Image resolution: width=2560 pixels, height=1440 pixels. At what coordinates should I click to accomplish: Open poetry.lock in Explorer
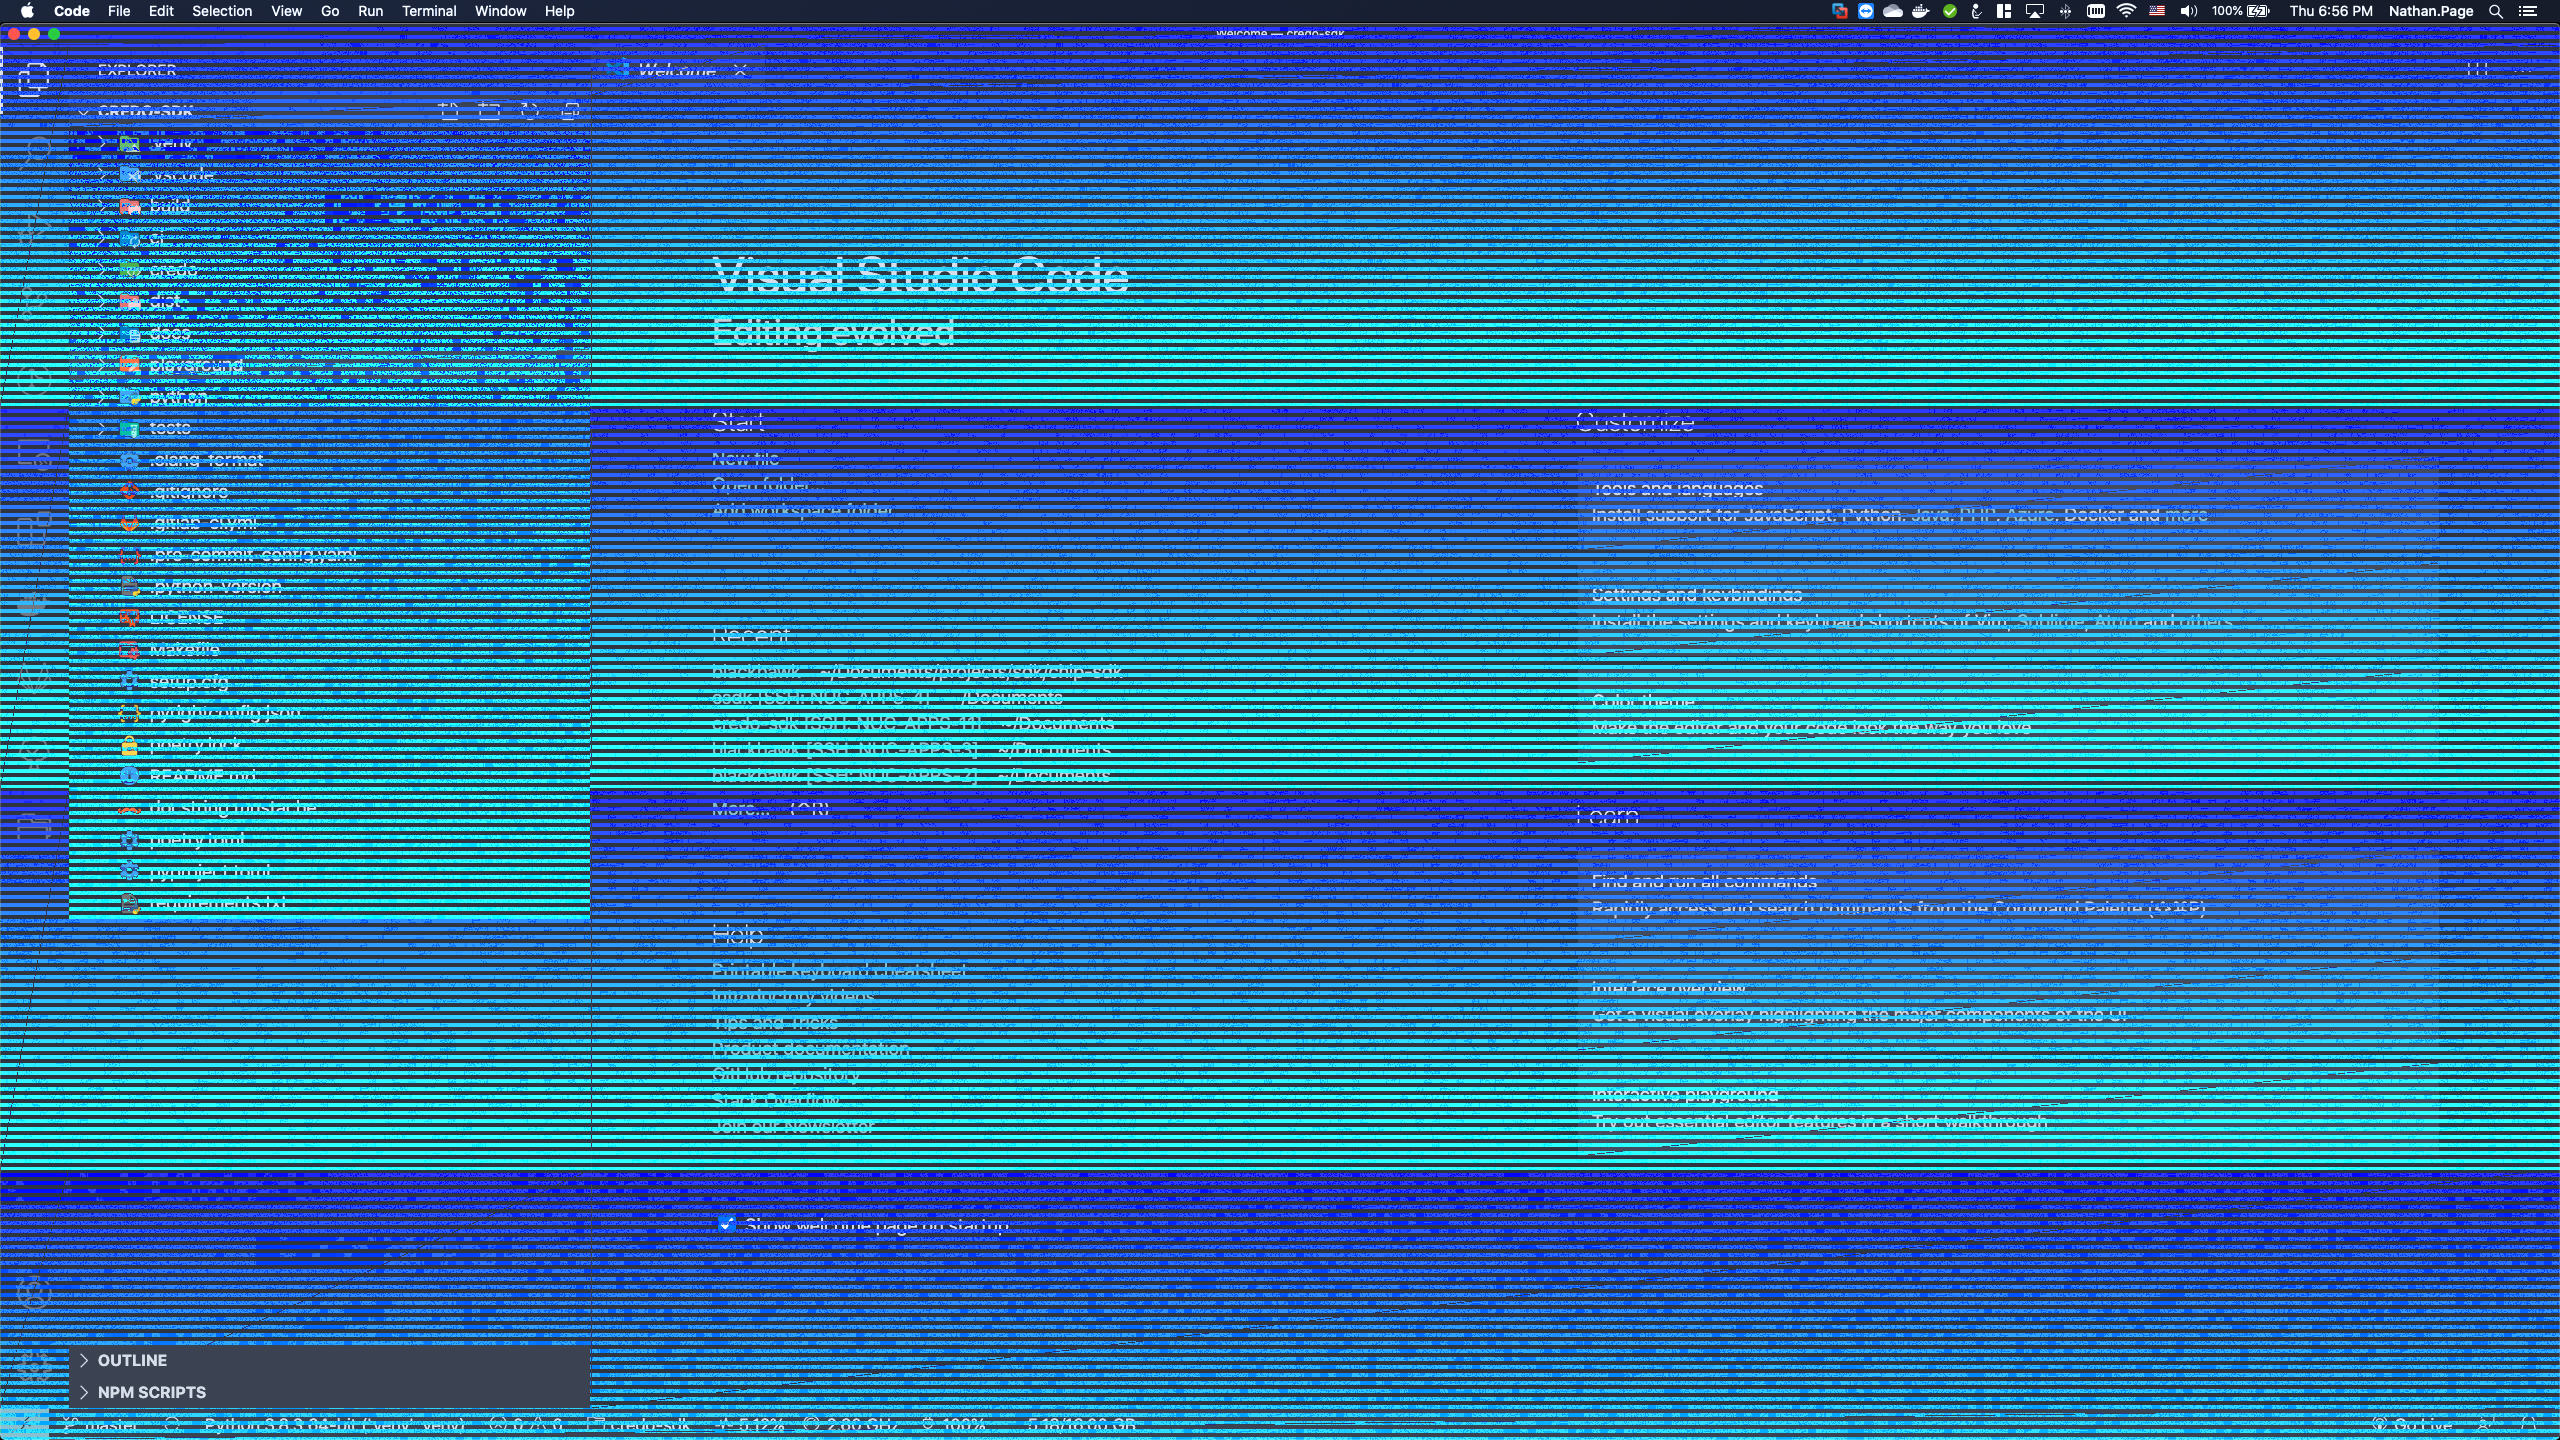(329, 745)
